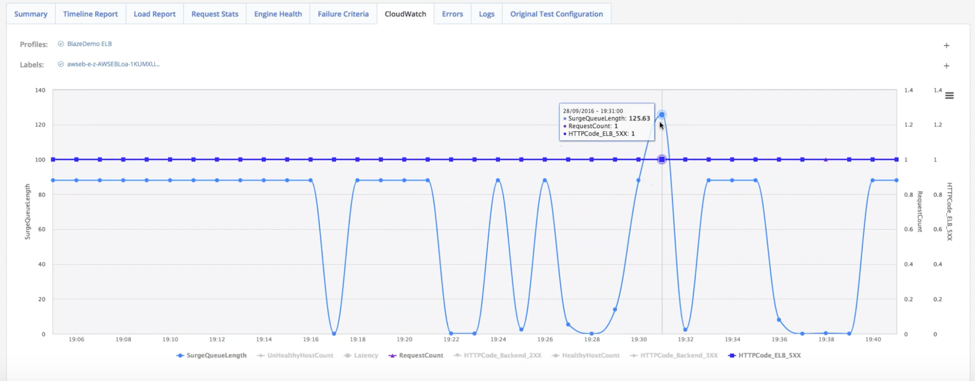Click the SurgeQueueLength point at 19:29
975x381 pixels.
pos(615,310)
